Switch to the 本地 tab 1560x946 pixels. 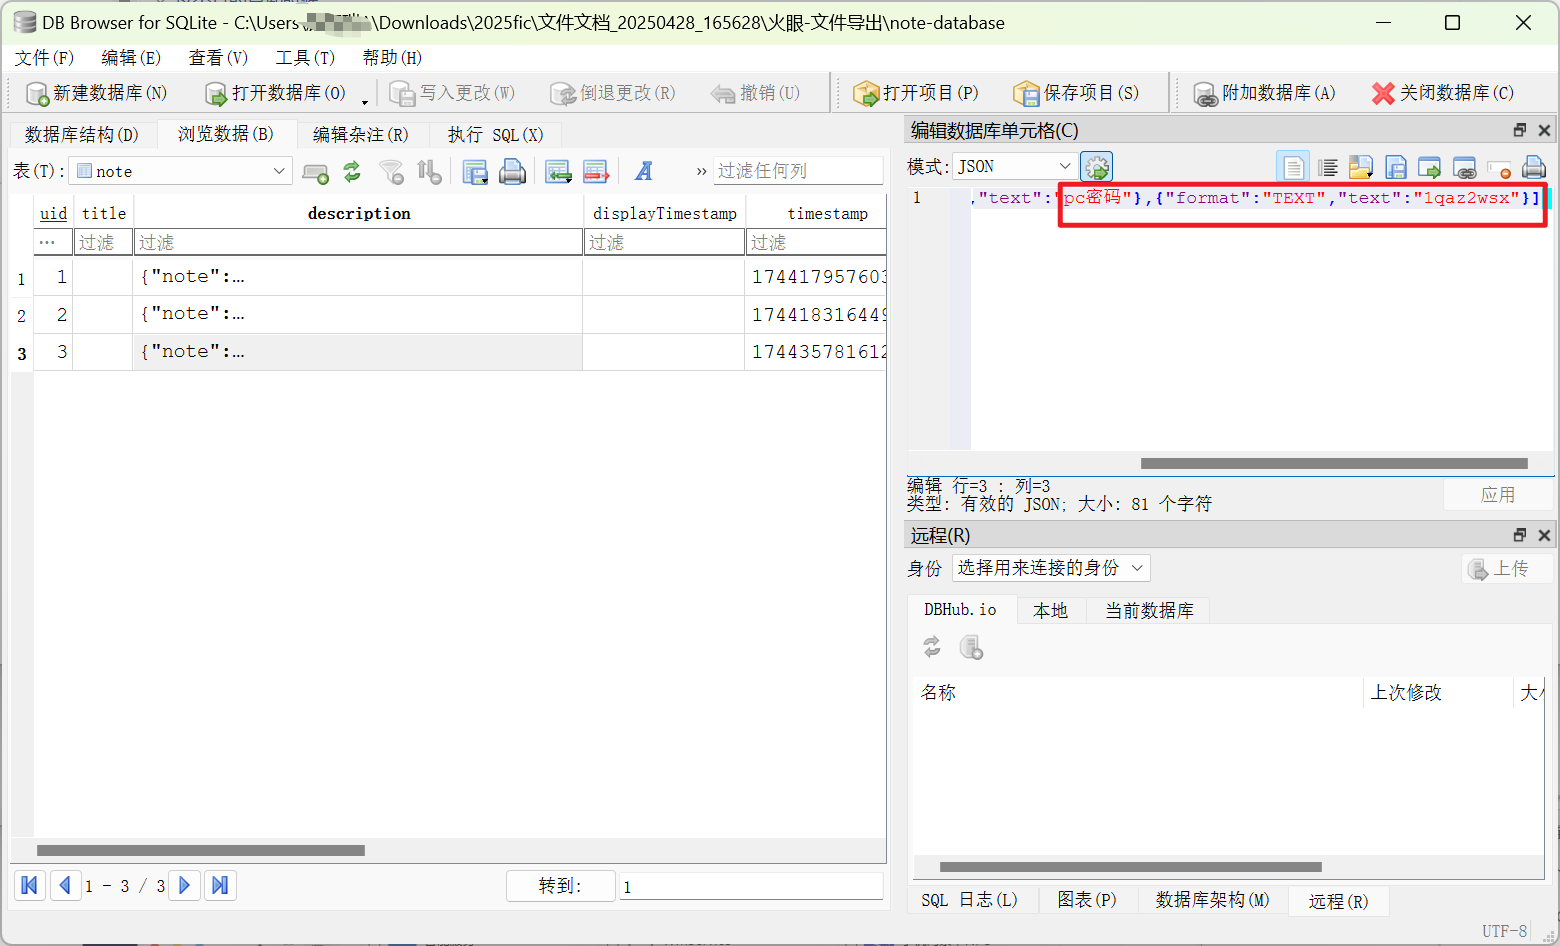click(x=1050, y=610)
